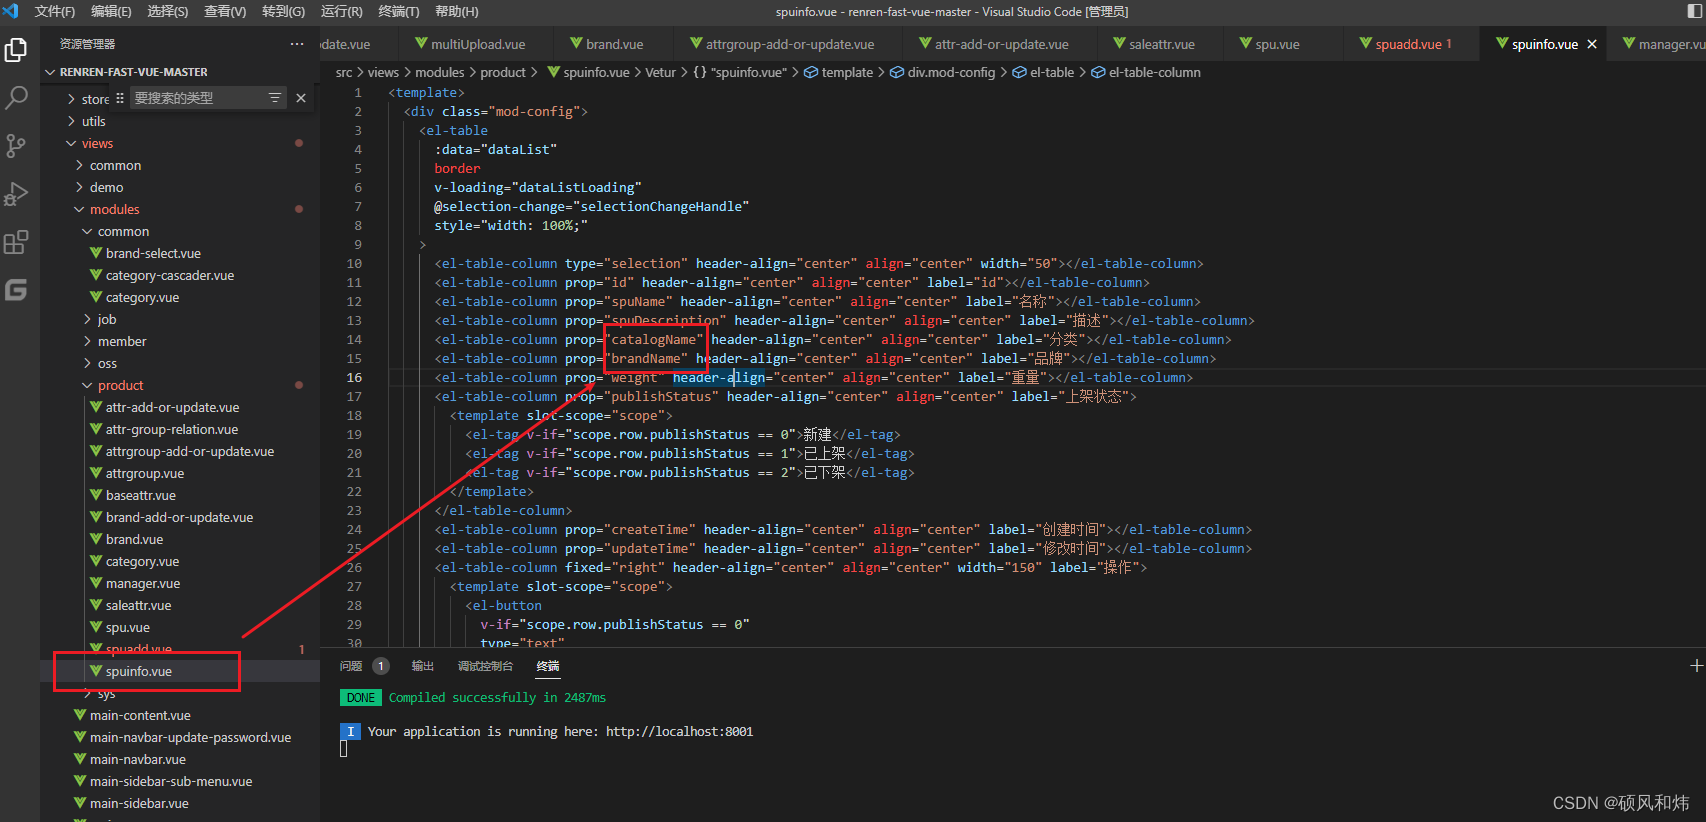The height and width of the screenshot is (822, 1706).
Task: Place cursor on line number 16
Action: pyautogui.click(x=354, y=377)
